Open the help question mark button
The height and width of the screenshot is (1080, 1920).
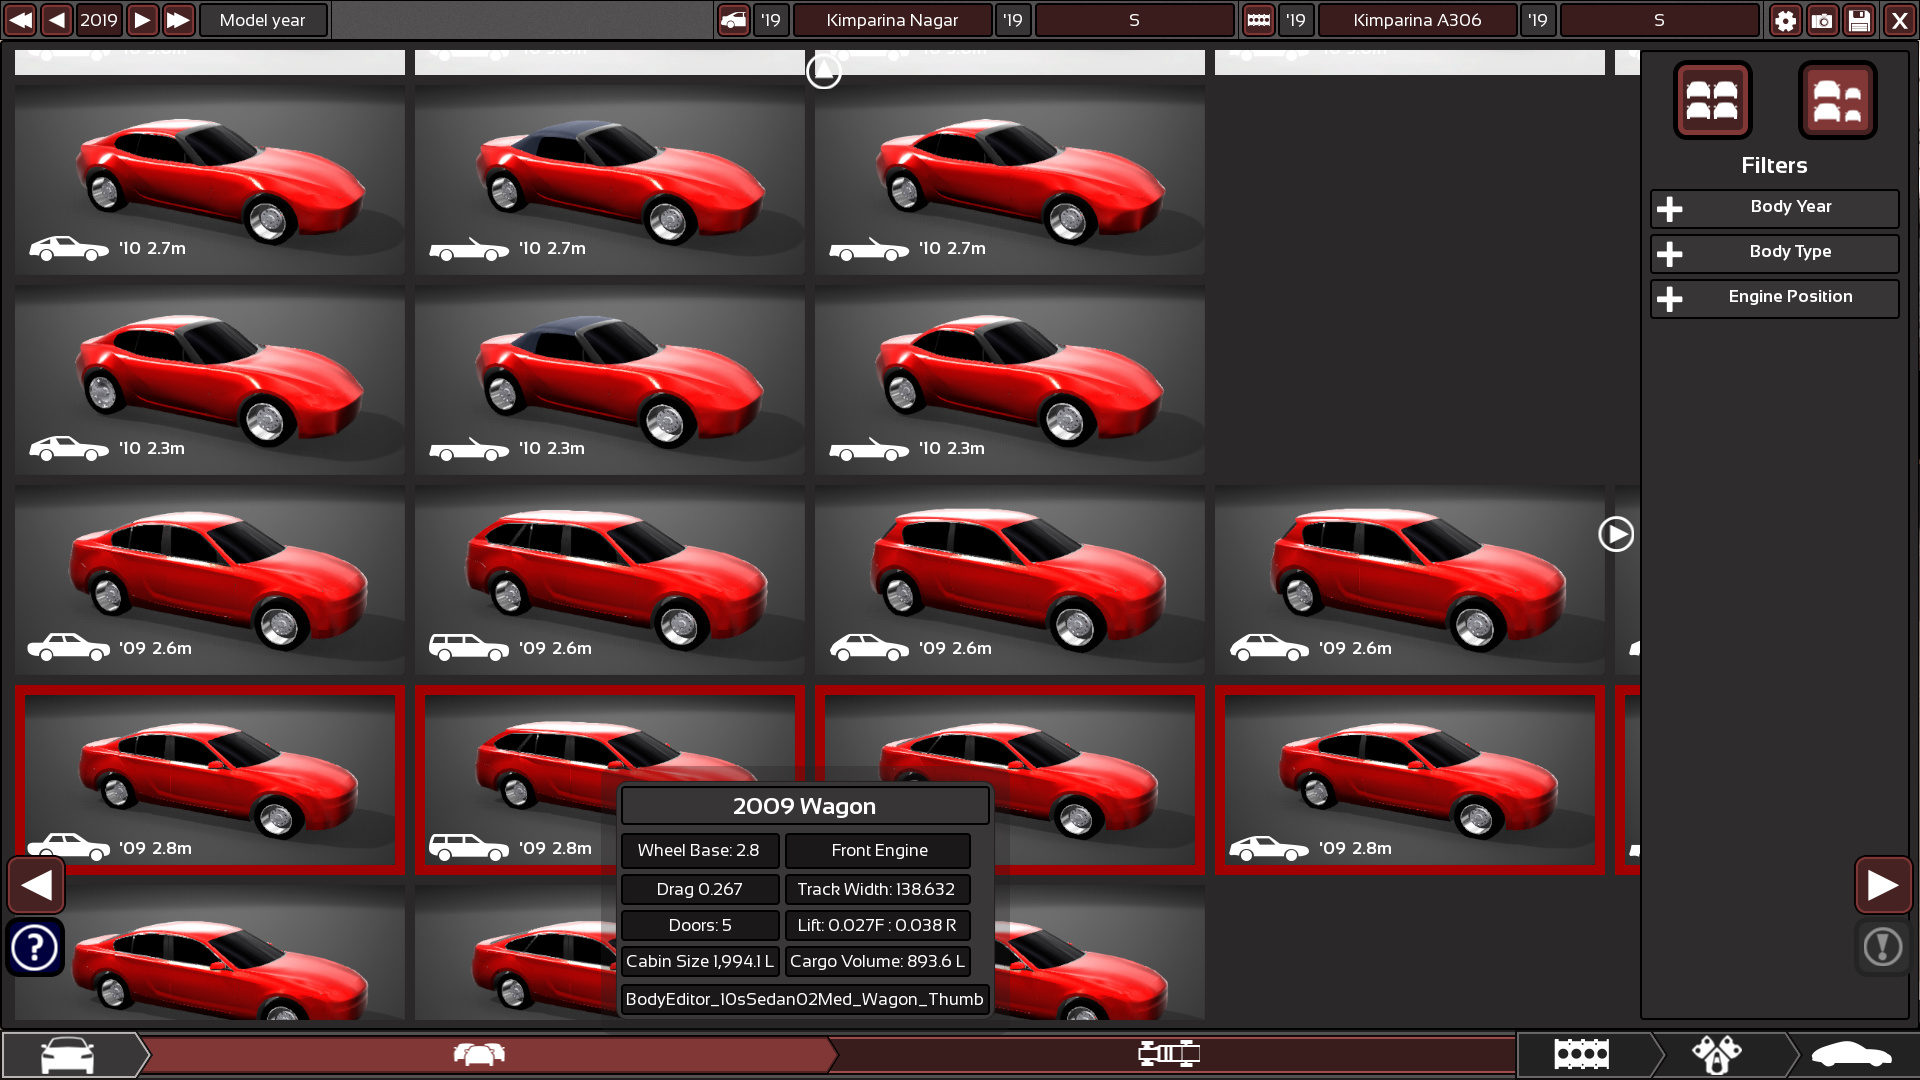coord(35,946)
